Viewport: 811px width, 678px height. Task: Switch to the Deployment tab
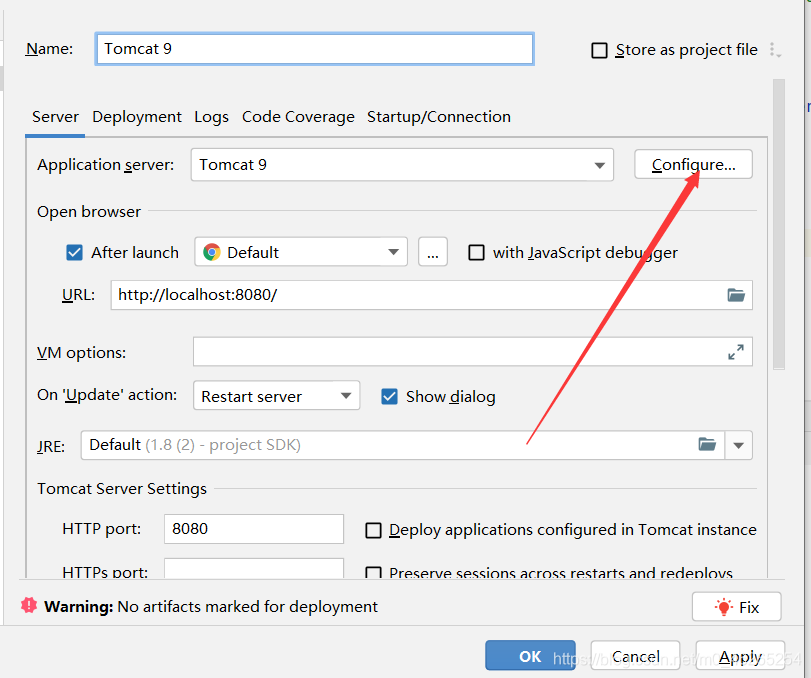click(x=137, y=117)
